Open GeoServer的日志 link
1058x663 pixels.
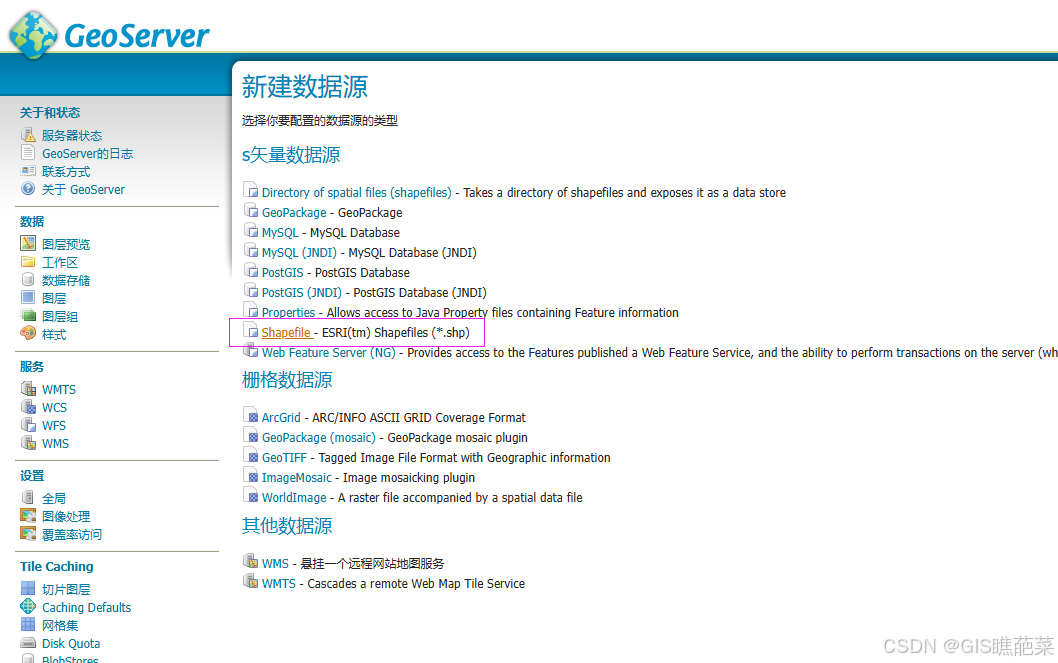87,154
